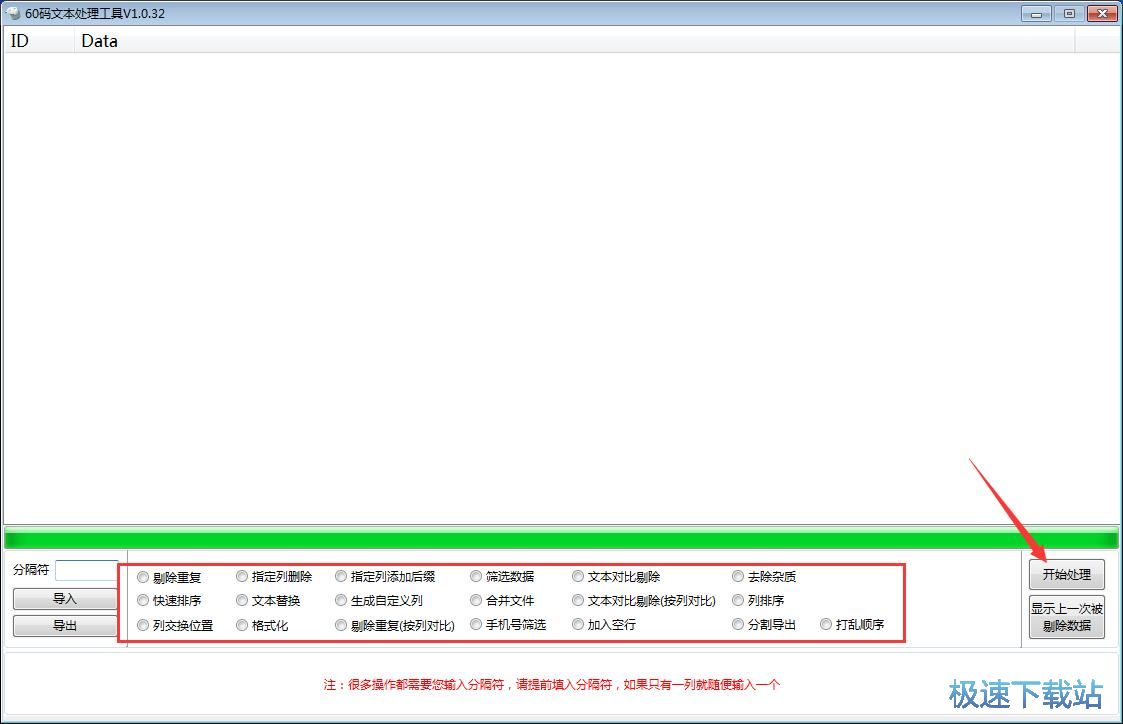Focus the 分隔符 input field
Image resolution: width=1123 pixels, height=724 pixels.
[x=87, y=570]
